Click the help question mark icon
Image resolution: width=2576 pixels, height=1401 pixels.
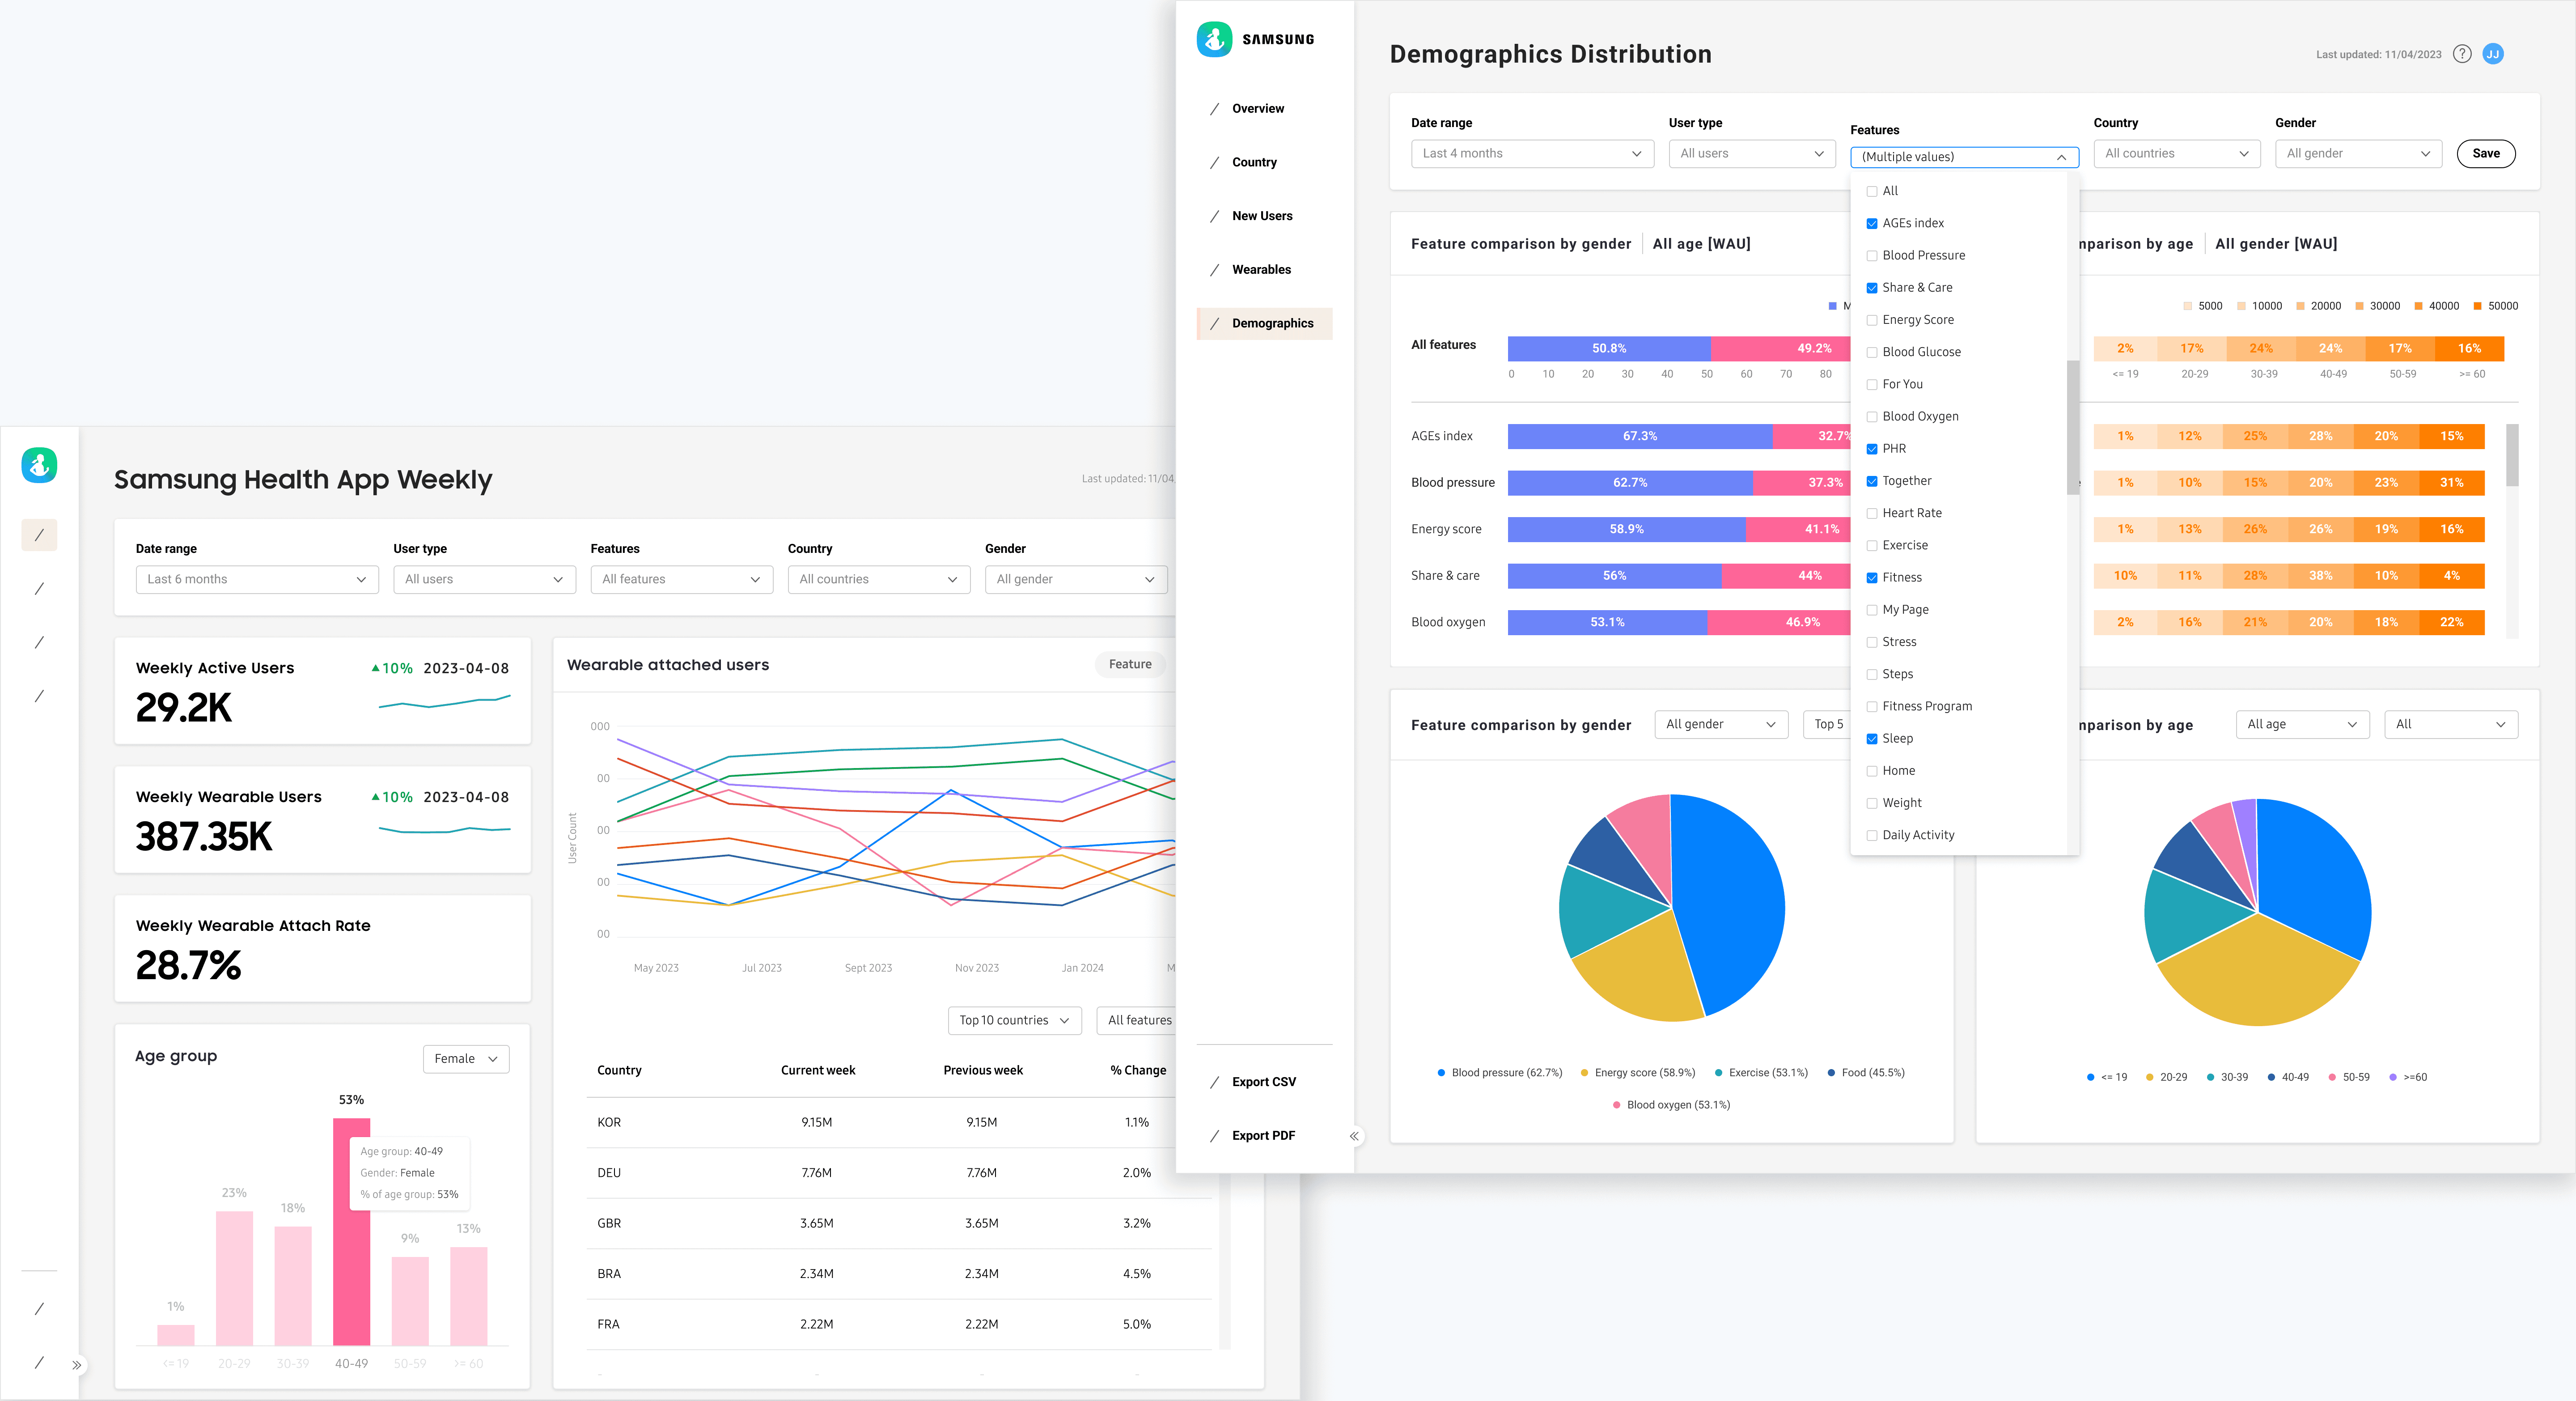pyautogui.click(x=2462, y=54)
